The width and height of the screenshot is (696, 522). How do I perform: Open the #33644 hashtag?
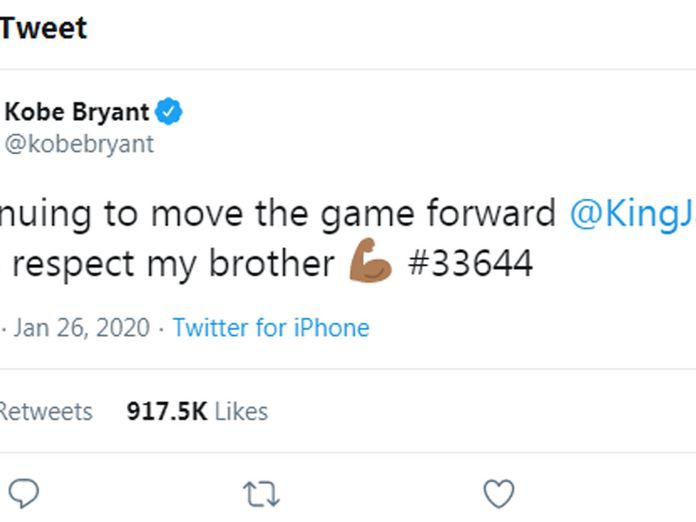(470, 263)
